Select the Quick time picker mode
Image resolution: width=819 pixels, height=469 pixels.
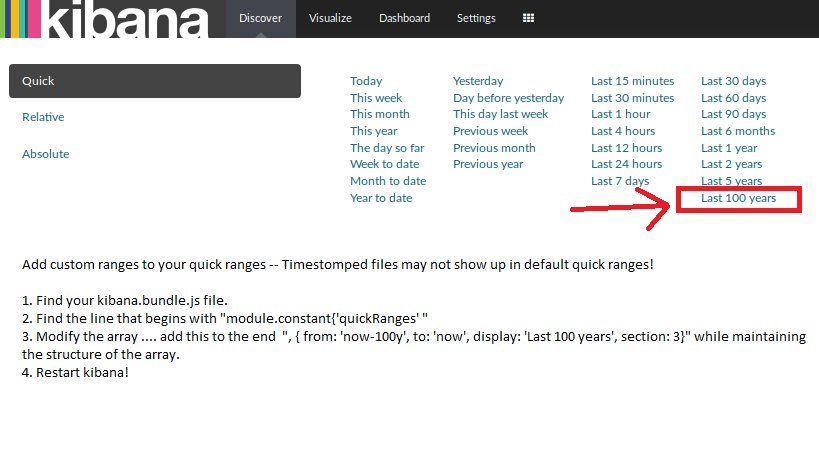155,81
